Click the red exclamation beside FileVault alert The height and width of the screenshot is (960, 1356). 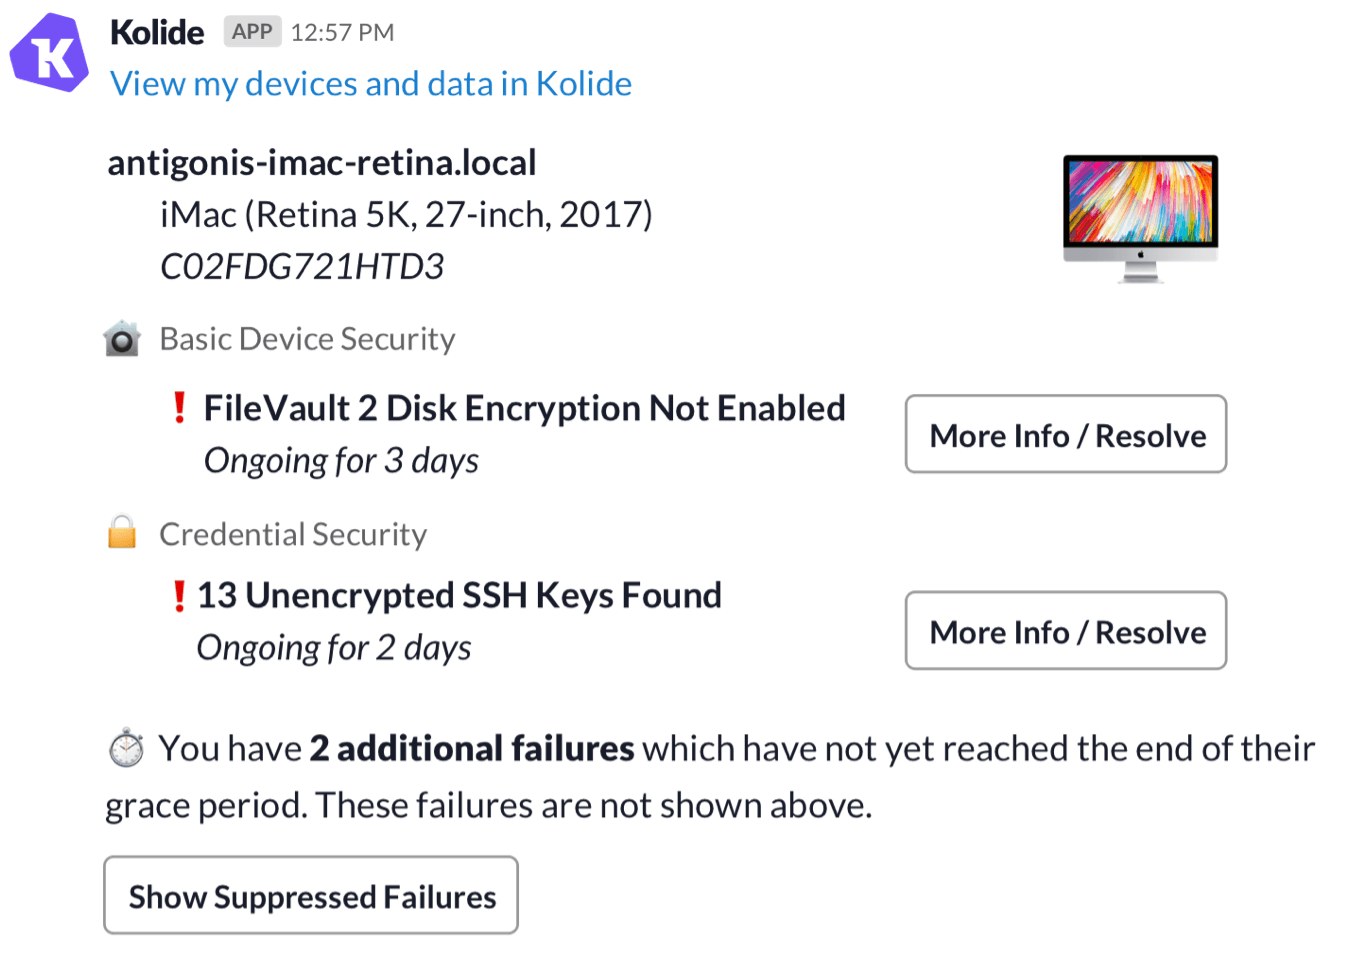coord(179,408)
